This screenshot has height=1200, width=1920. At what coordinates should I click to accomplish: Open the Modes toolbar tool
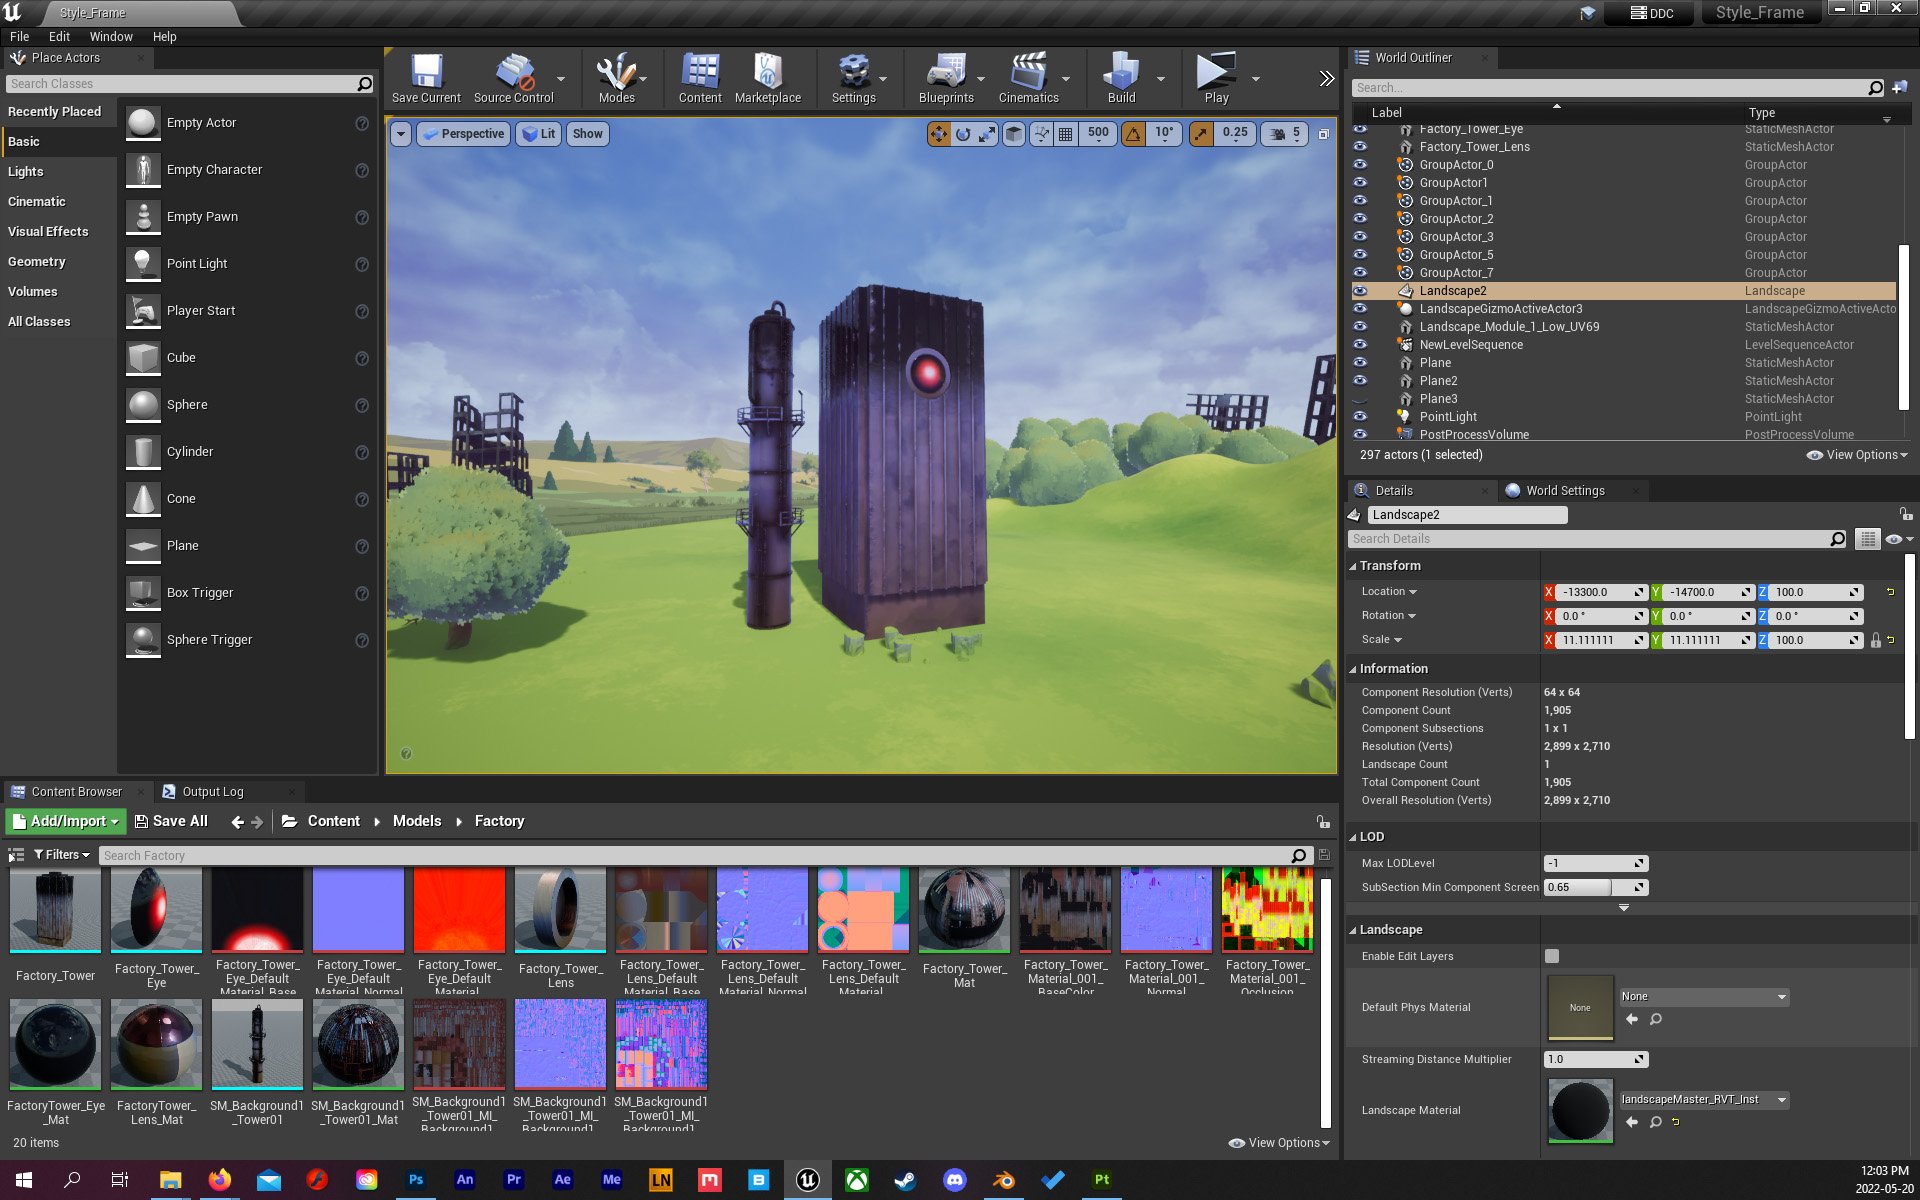coord(616,78)
